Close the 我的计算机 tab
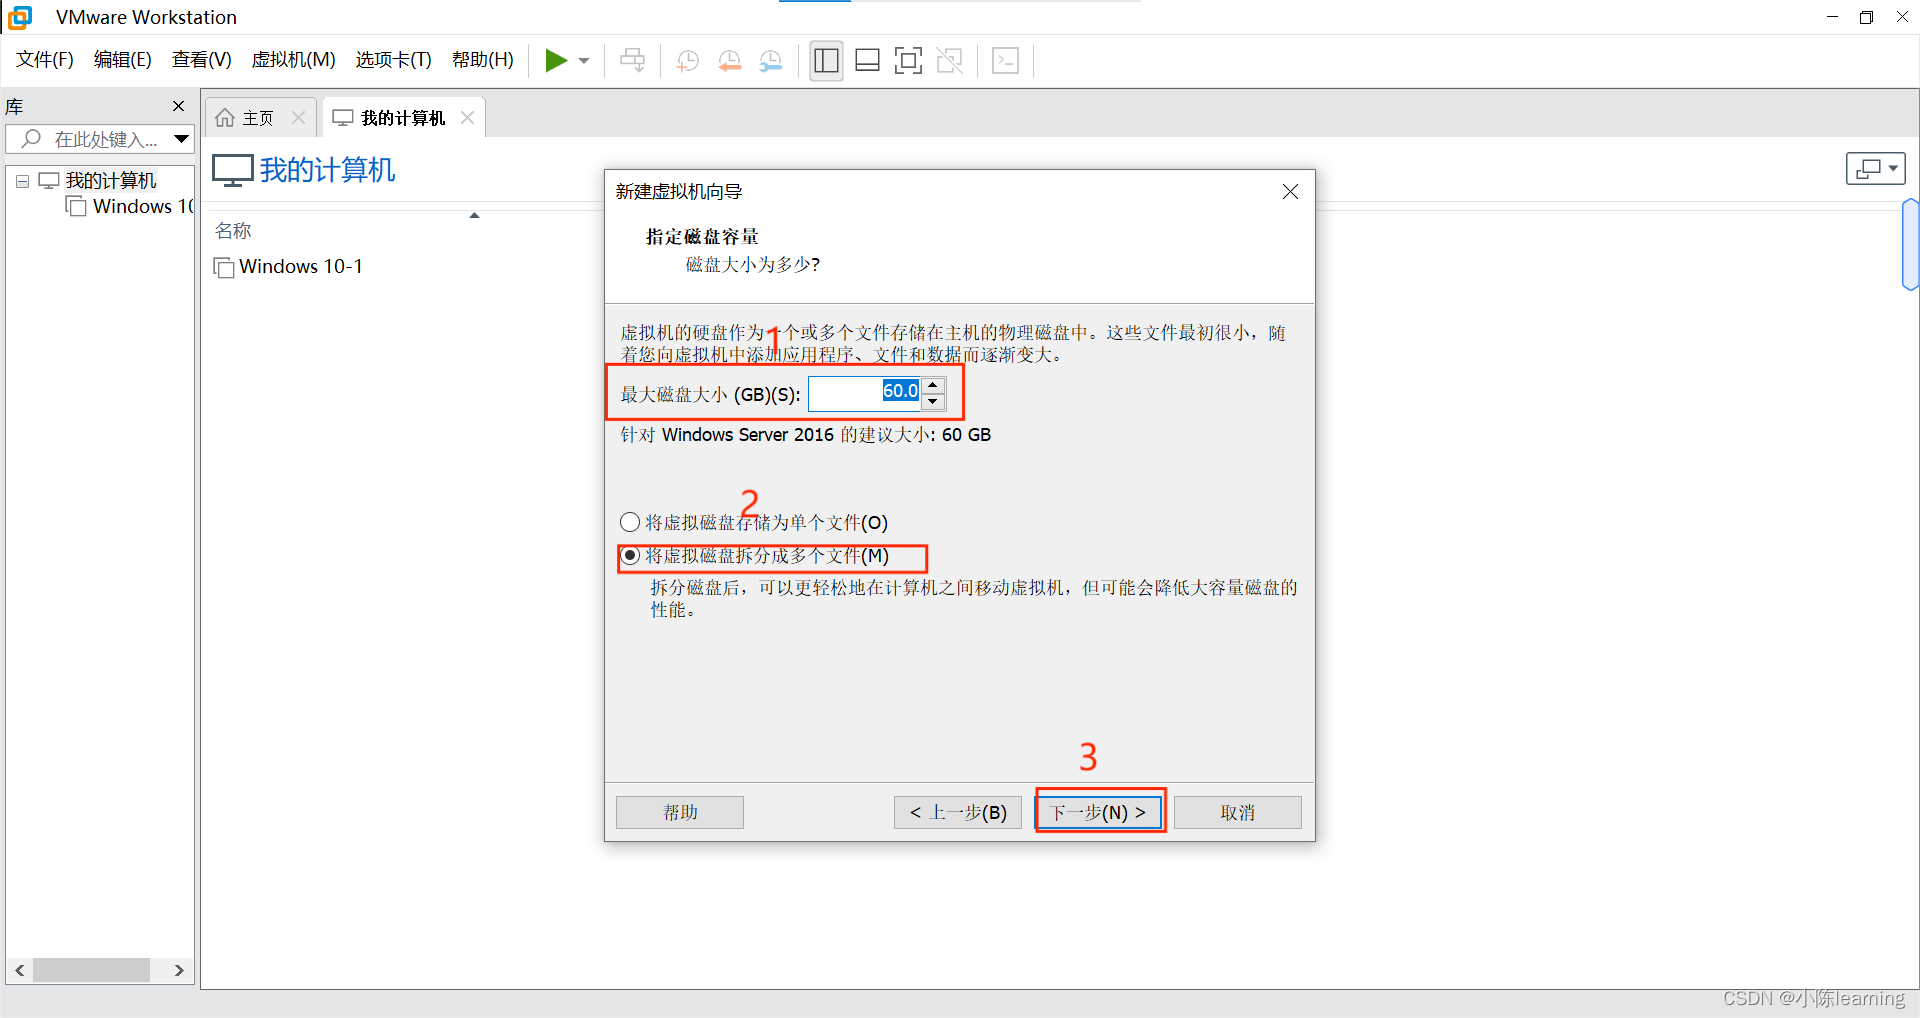Image resolution: width=1920 pixels, height=1018 pixels. (x=468, y=118)
